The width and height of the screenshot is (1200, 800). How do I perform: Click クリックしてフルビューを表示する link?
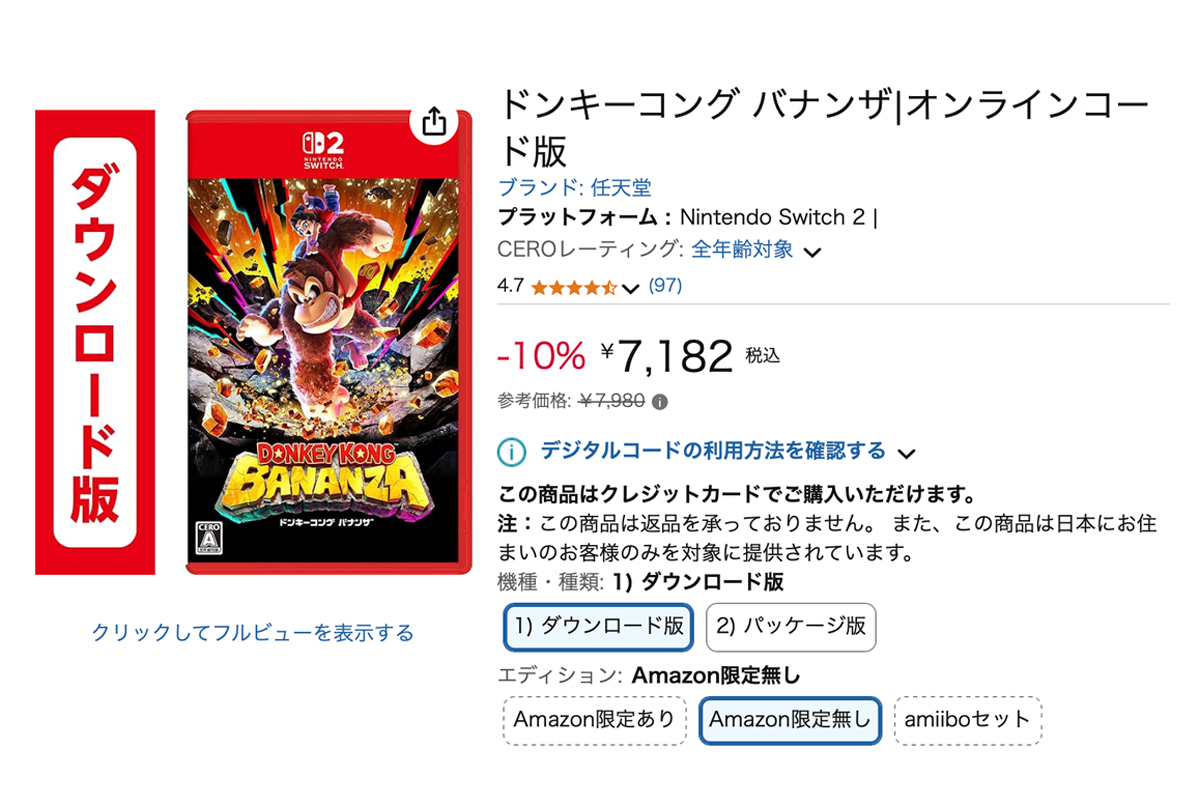tap(255, 630)
